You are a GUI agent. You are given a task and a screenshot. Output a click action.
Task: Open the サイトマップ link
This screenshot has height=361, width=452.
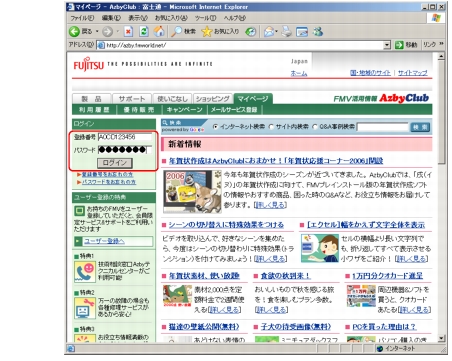[x=413, y=73]
